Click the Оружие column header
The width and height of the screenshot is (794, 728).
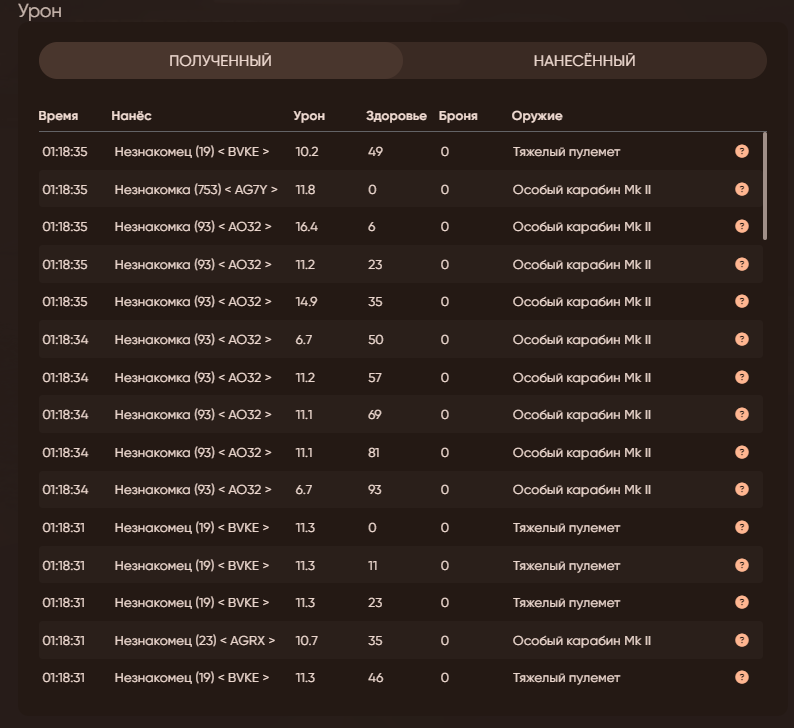(x=537, y=116)
